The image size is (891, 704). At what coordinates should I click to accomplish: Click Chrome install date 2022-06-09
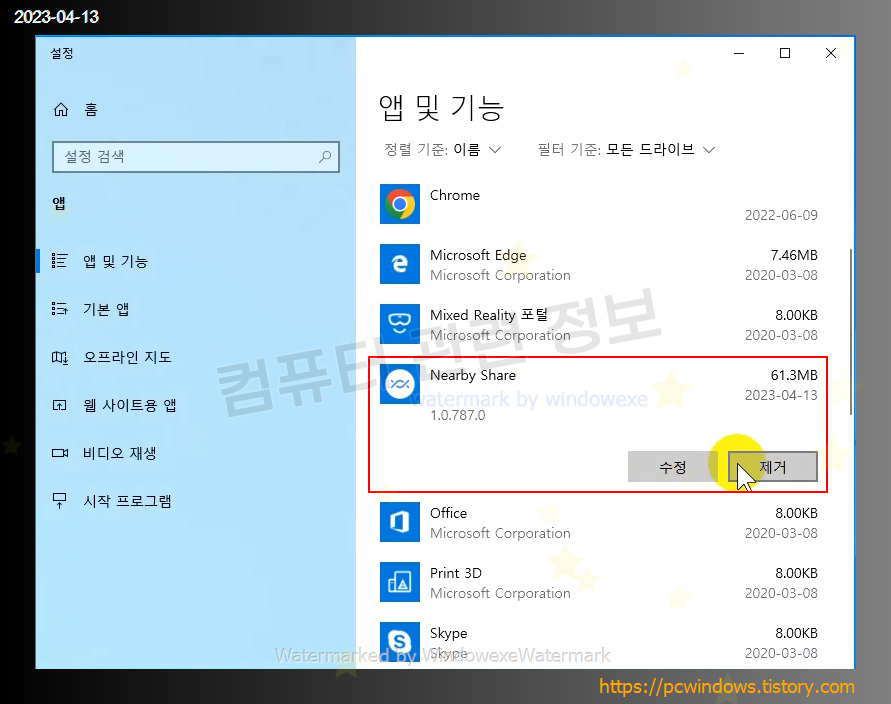[781, 215]
